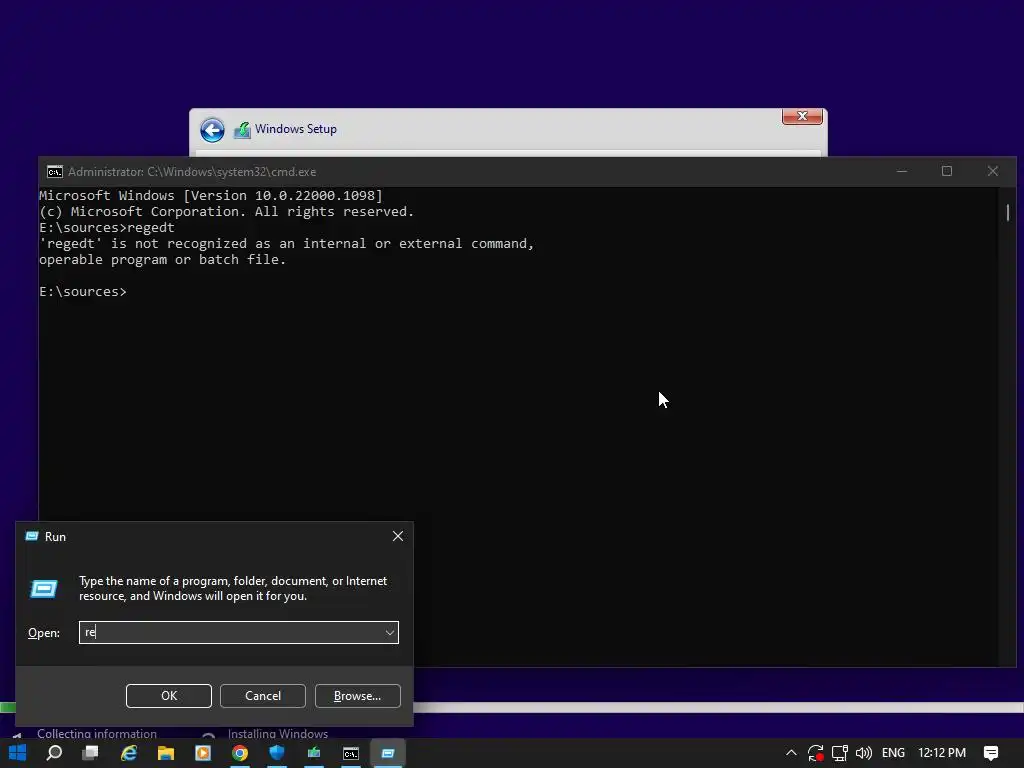This screenshot has width=1024, height=768.
Task: Click 'operable program or batch file.' text
Action: point(163,259)
